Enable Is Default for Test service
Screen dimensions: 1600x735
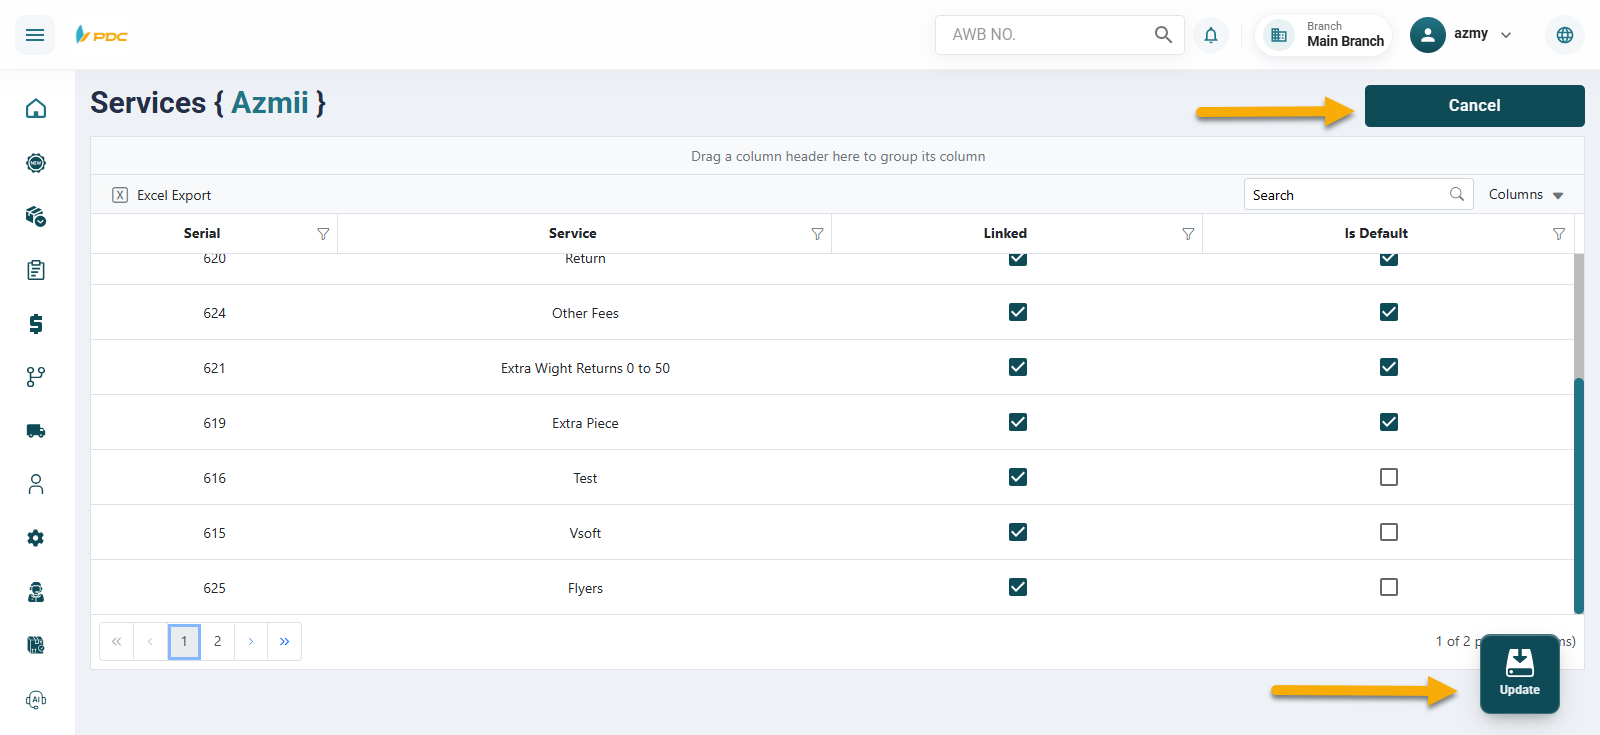tap(1388, 477)
